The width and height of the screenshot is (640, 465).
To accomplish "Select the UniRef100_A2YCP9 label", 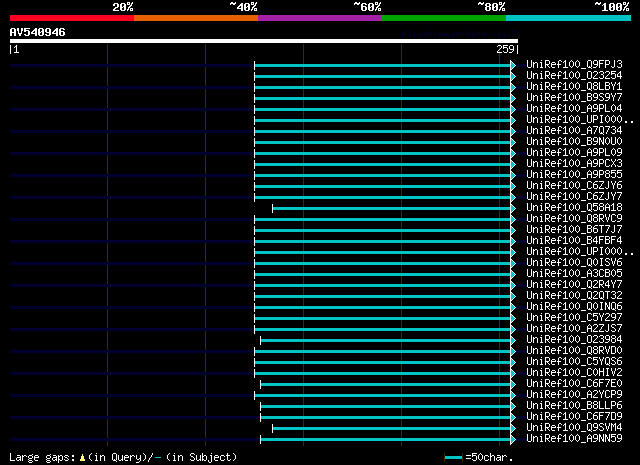I will 574,395.
